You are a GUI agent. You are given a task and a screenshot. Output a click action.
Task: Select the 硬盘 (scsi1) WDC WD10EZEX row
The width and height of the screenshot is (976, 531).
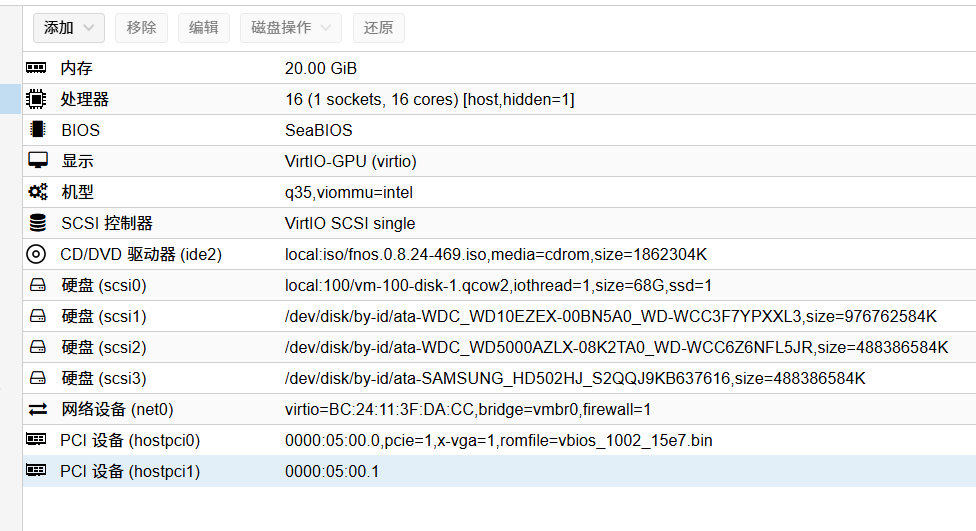click(x=500, y=316)
